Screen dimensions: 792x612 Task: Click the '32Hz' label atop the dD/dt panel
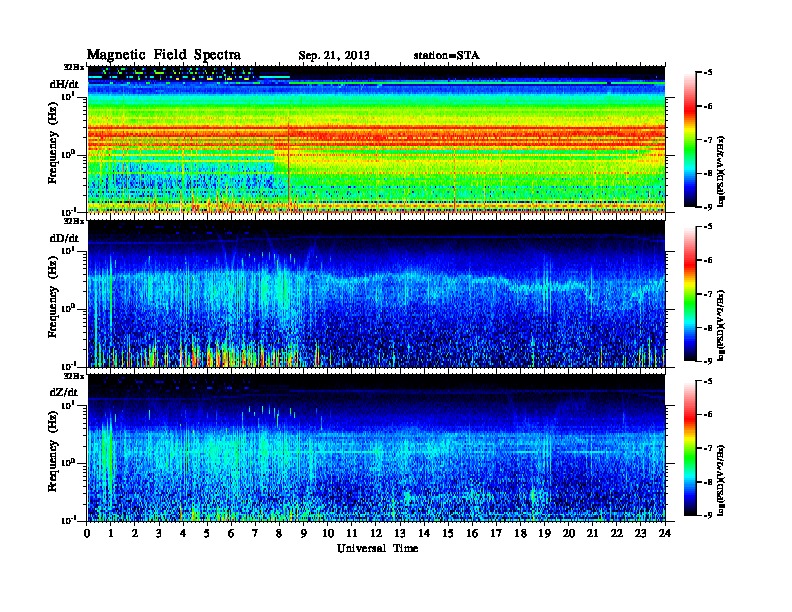[x=74, y=221]
